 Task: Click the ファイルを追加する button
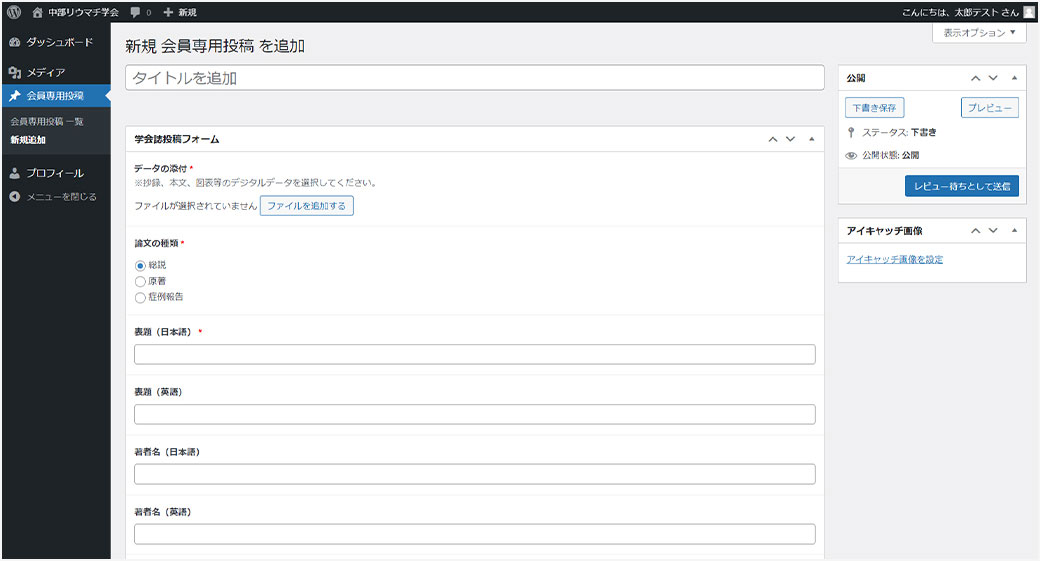click(306, 206)
